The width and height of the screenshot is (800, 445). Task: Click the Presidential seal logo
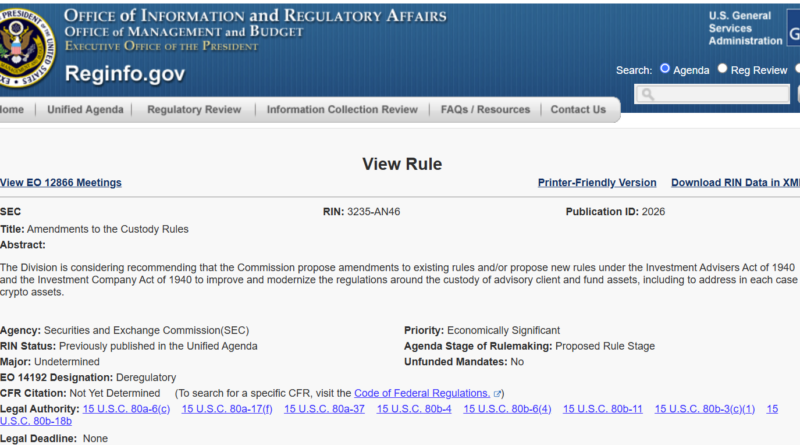point(26,47)
